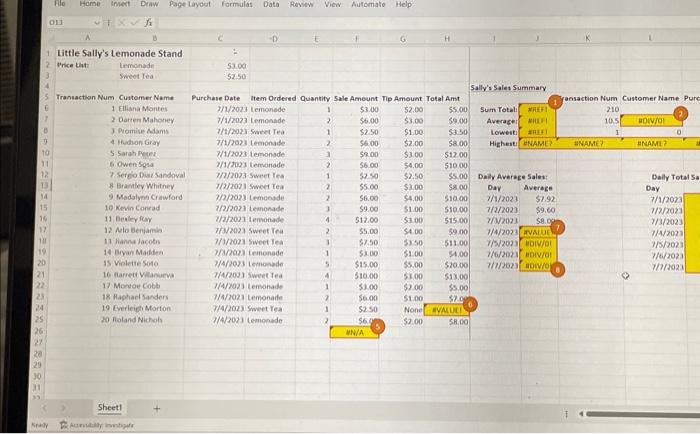
Task: Open the Data tab
Action: (271, 4)
